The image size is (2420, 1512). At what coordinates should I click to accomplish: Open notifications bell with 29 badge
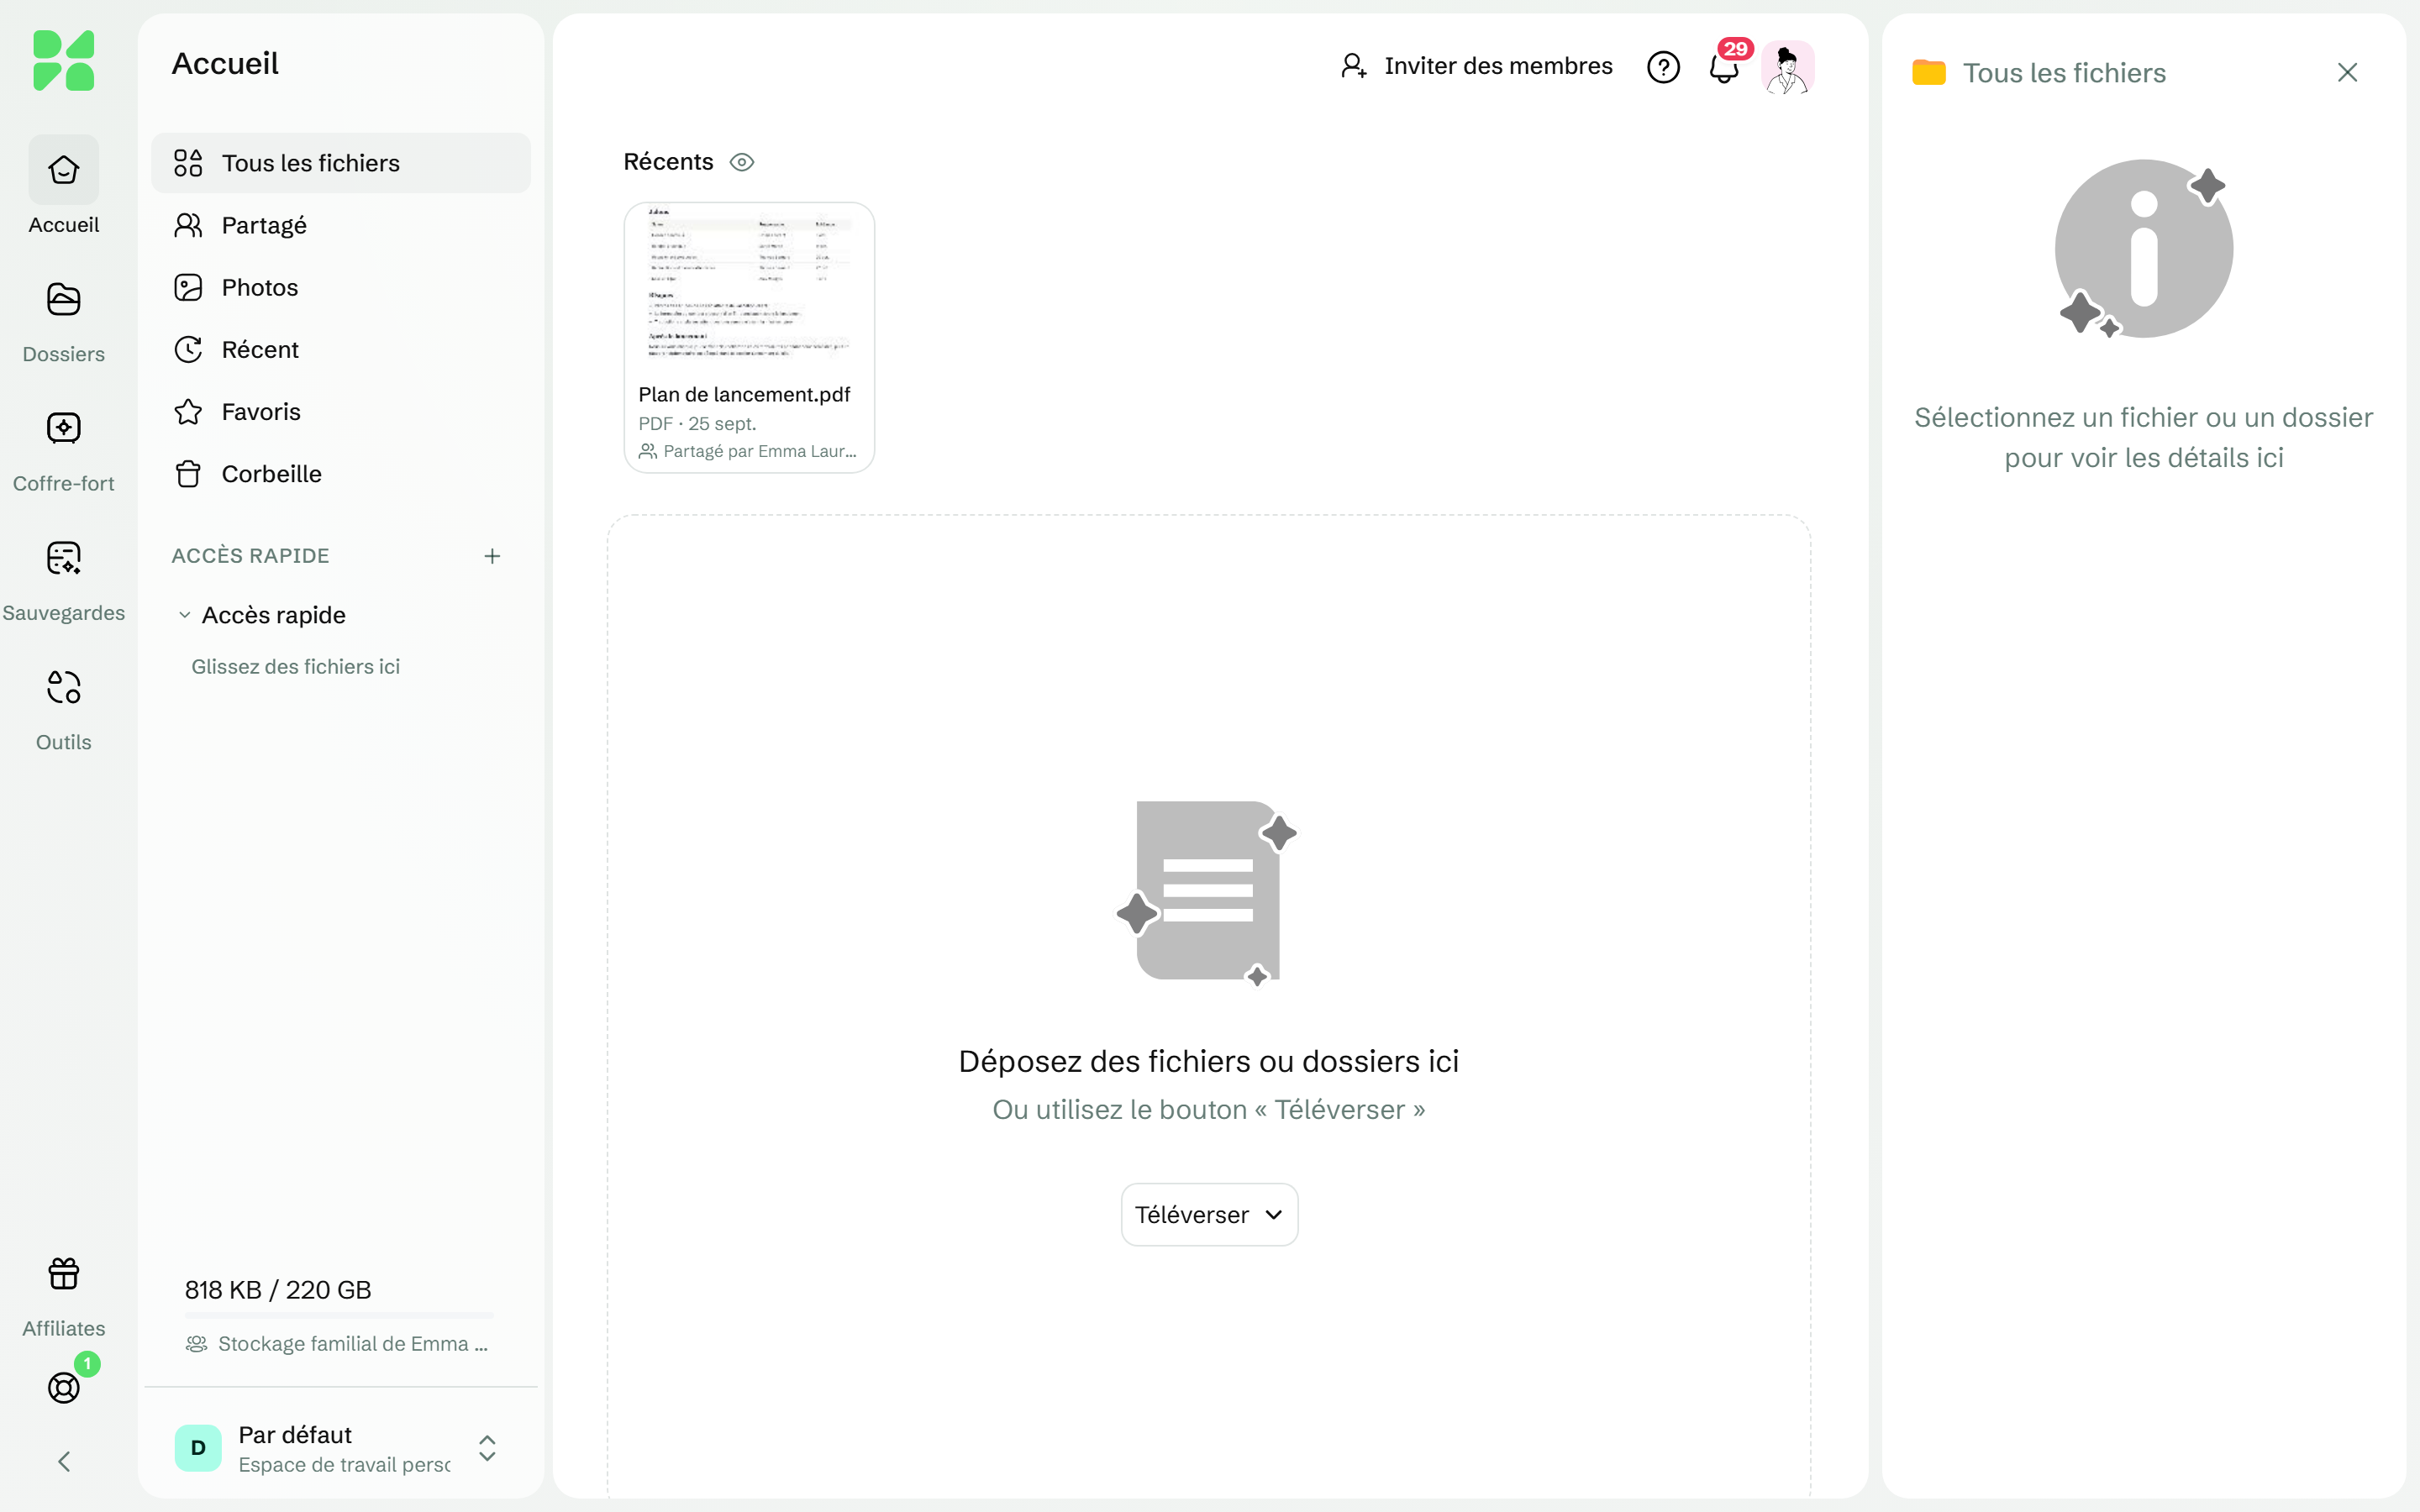[1724, 67]
